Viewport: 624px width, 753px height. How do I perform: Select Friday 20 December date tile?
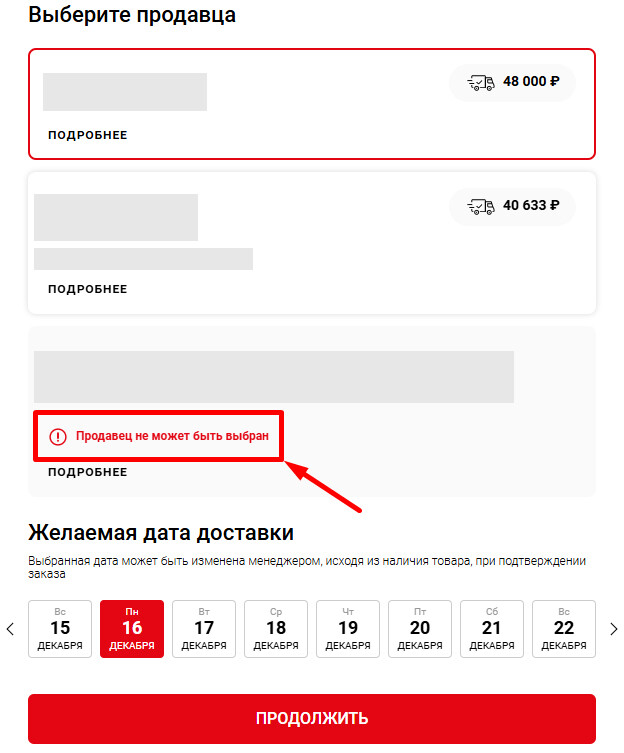[x=420, y=629]
